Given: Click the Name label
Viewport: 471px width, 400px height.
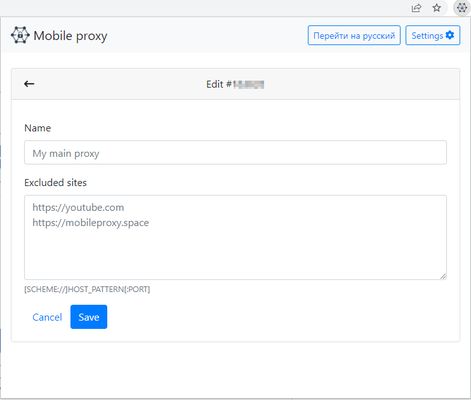Looking at the screenshot, I should (38, 128).
